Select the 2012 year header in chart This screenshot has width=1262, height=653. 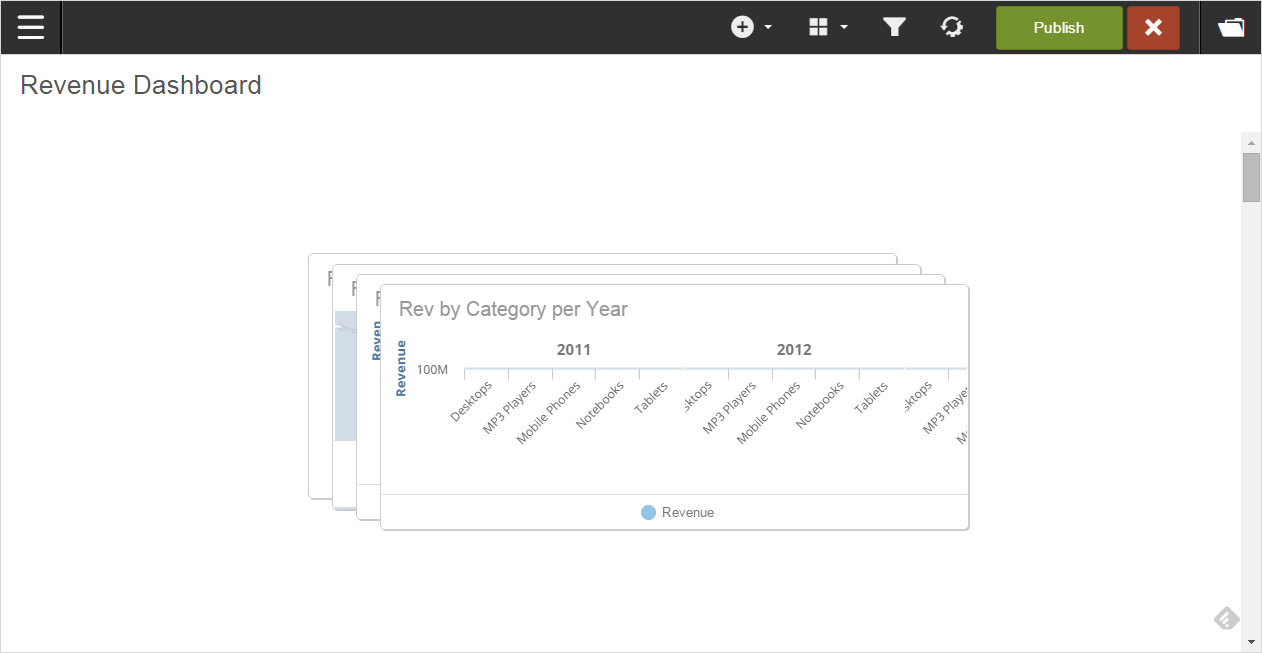coord(794,350)
